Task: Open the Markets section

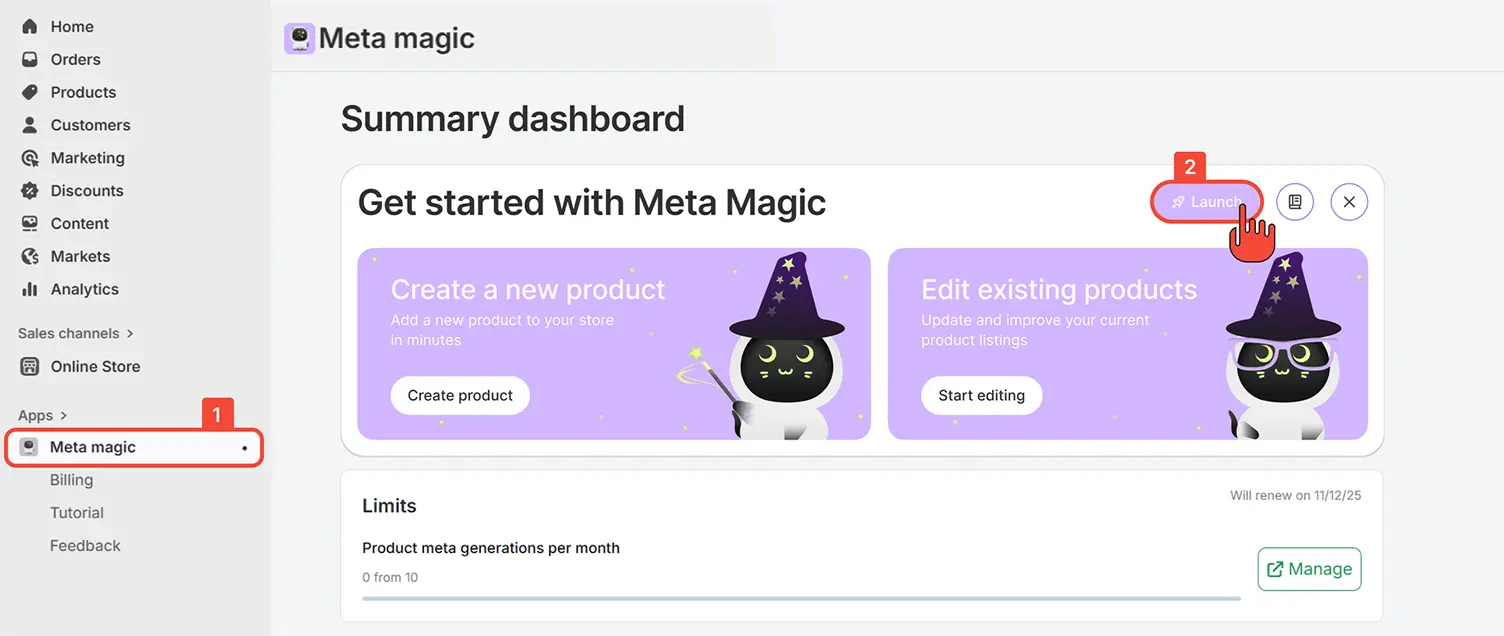Action: [80, 256]
